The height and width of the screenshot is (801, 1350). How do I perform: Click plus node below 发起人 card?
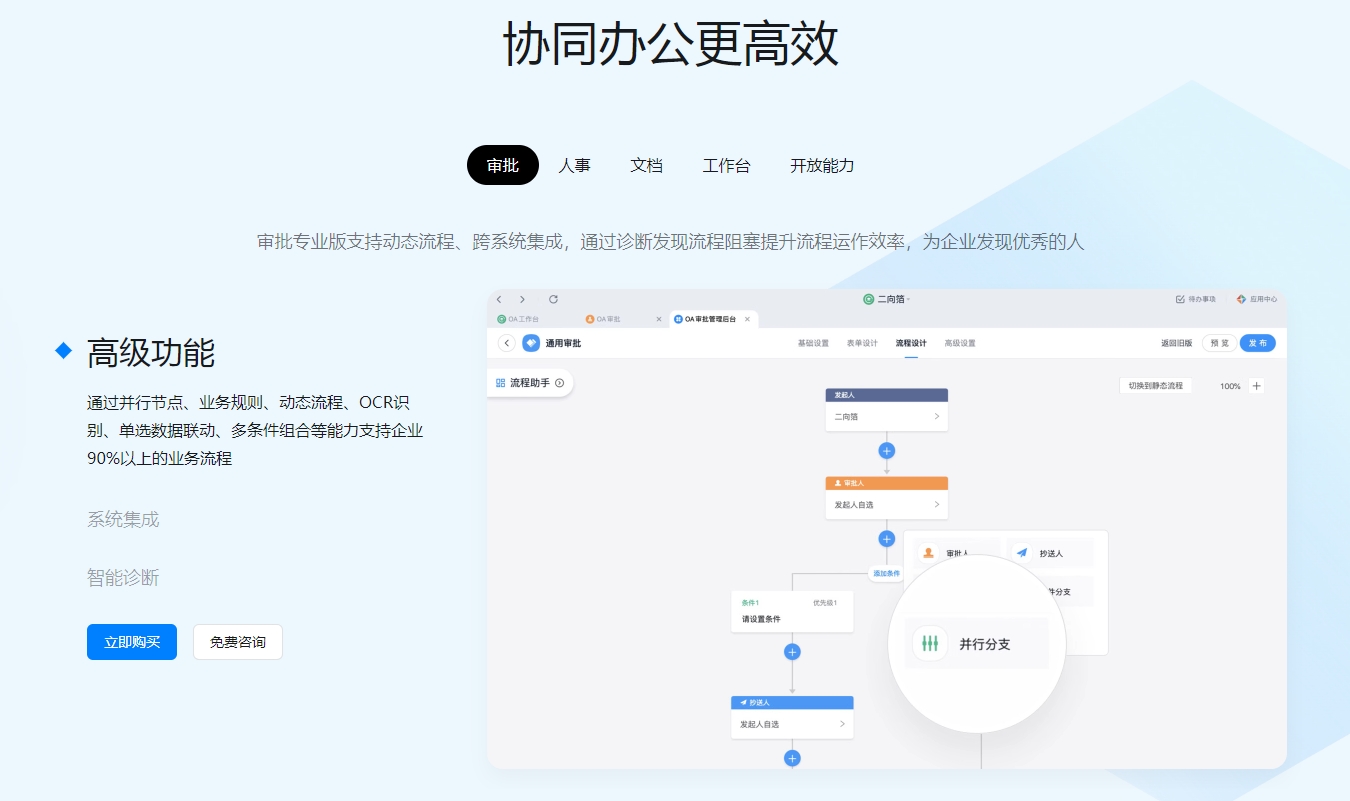pyautogui.click(x=886, y=451)
